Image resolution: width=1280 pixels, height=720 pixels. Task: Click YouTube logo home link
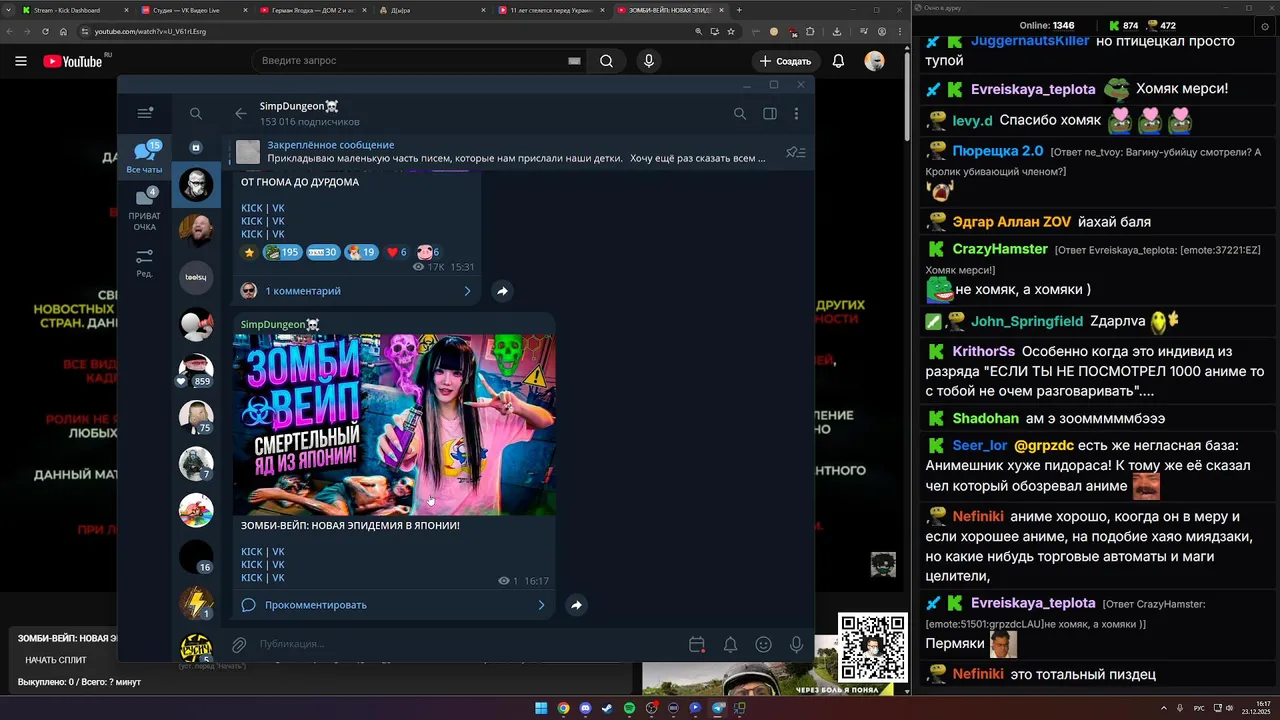tap(73, 61)
